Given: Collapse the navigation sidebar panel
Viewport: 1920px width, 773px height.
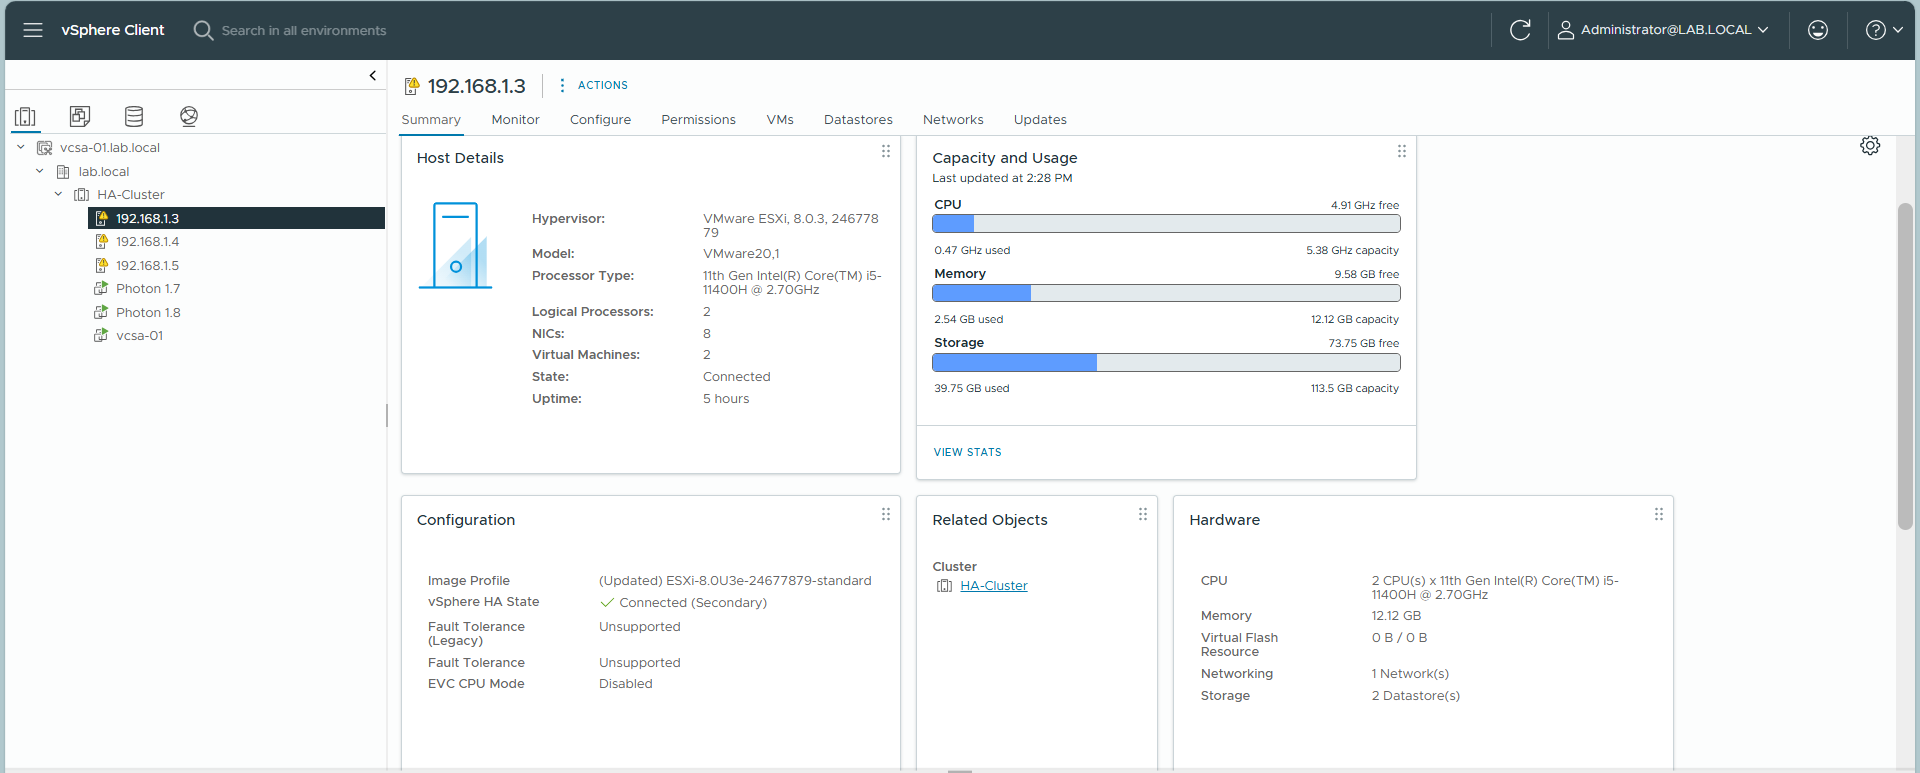Looking at the screenshot, I should [x=373, y=75].
